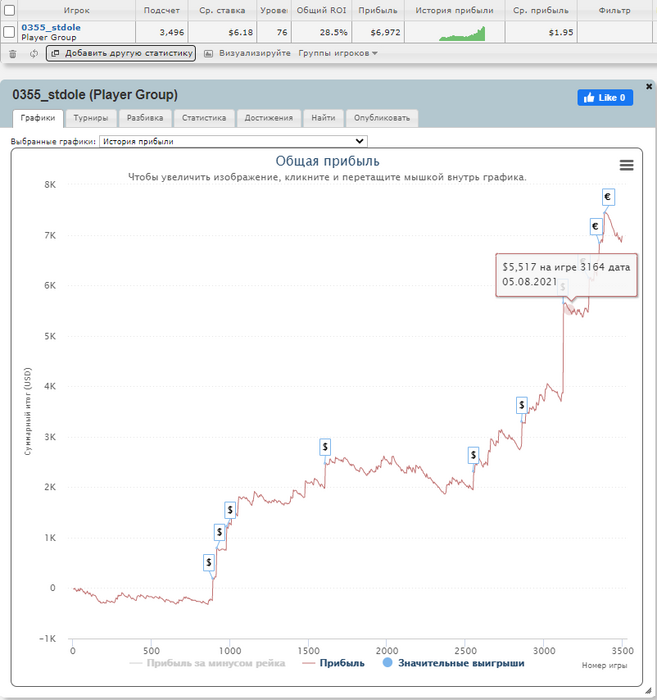Open the Опубликовать tab
Screen dimensions: 657x700
[x=382, y=118]
